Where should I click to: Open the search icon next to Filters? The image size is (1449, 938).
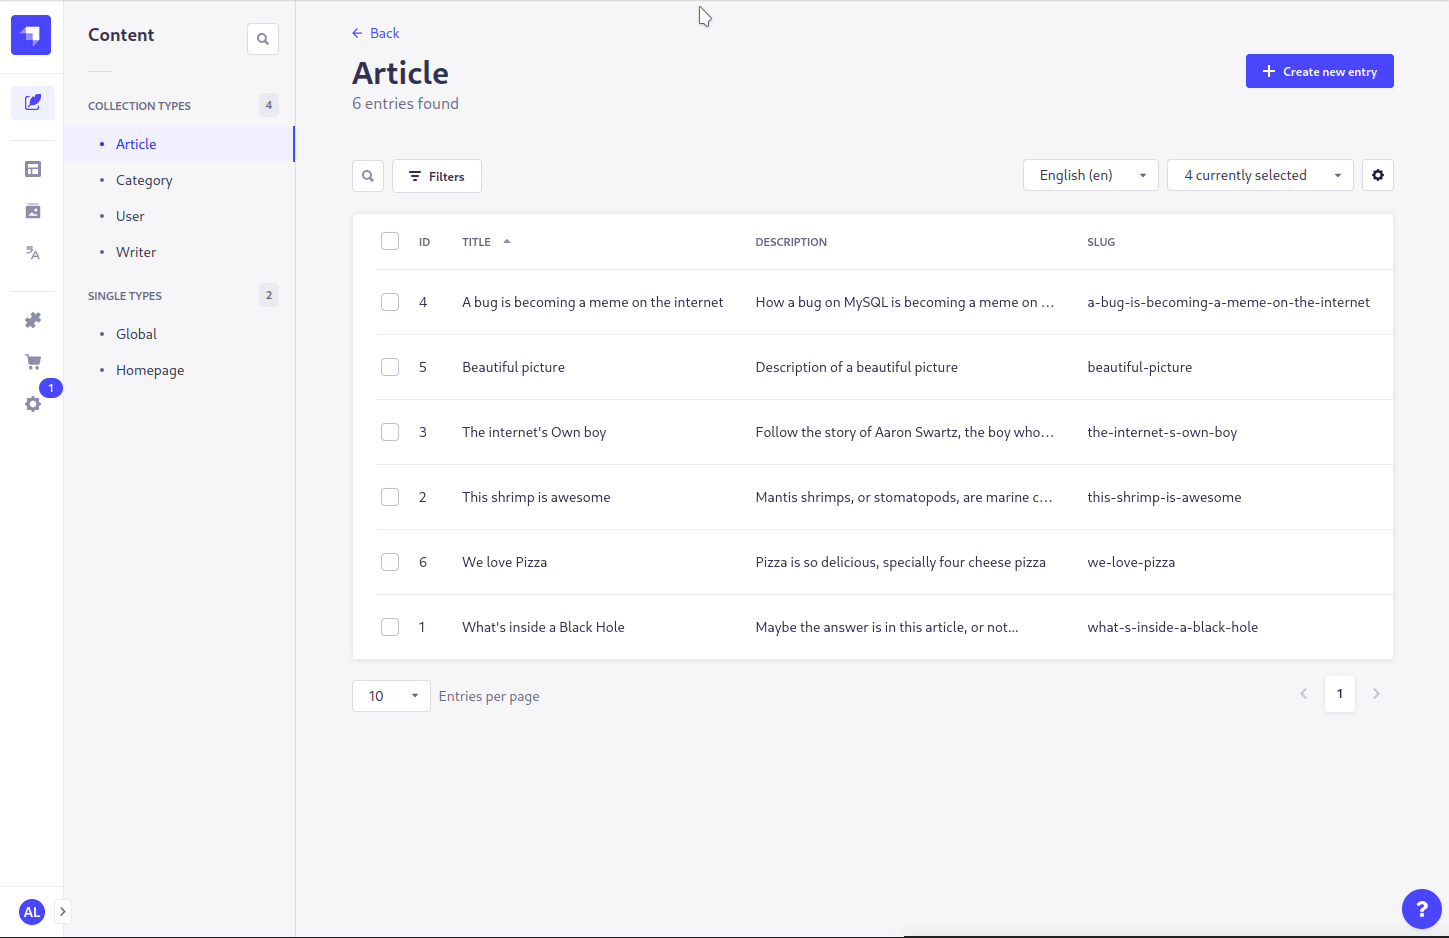coord(367,175)
